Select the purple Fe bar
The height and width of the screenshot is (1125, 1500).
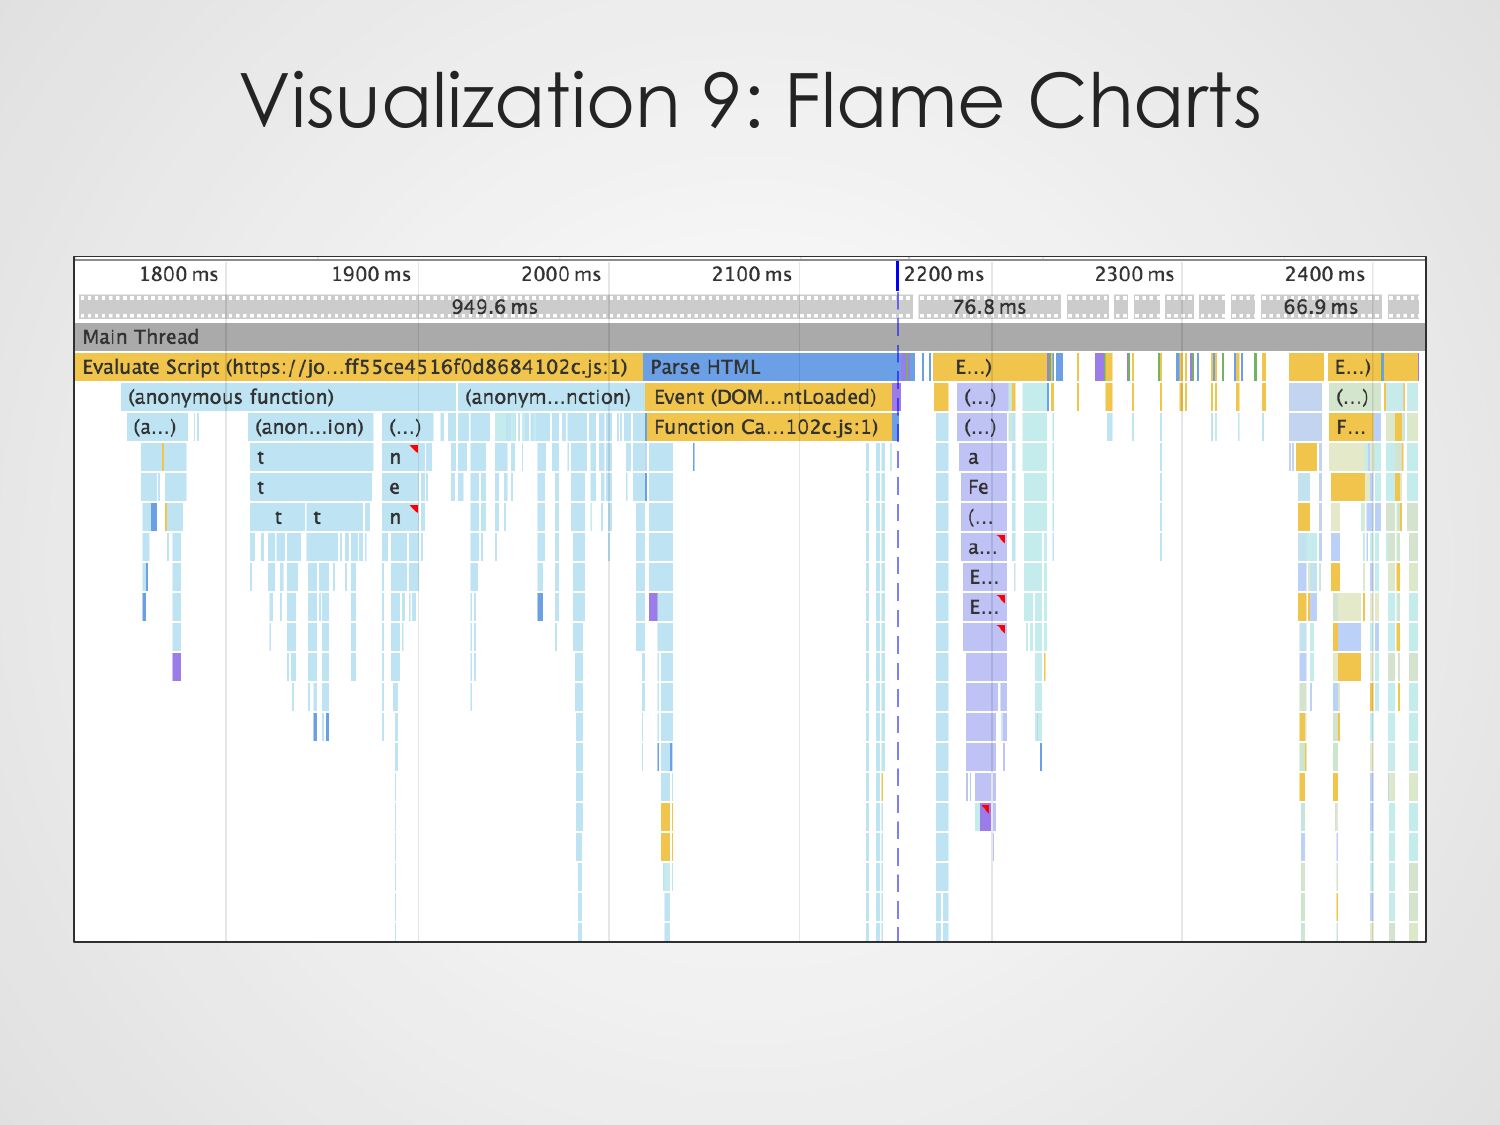tap(981, 487)
